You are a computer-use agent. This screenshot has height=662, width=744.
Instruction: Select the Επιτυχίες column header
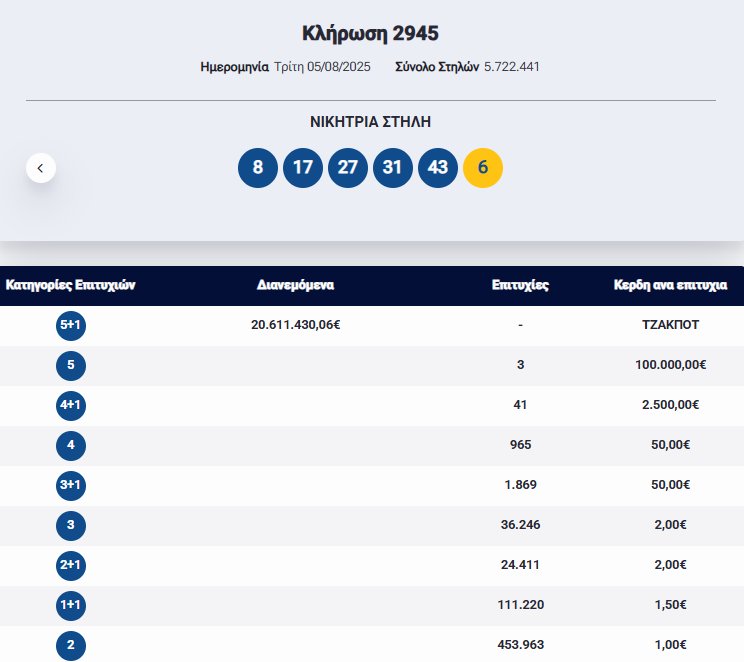pos(520,285)
